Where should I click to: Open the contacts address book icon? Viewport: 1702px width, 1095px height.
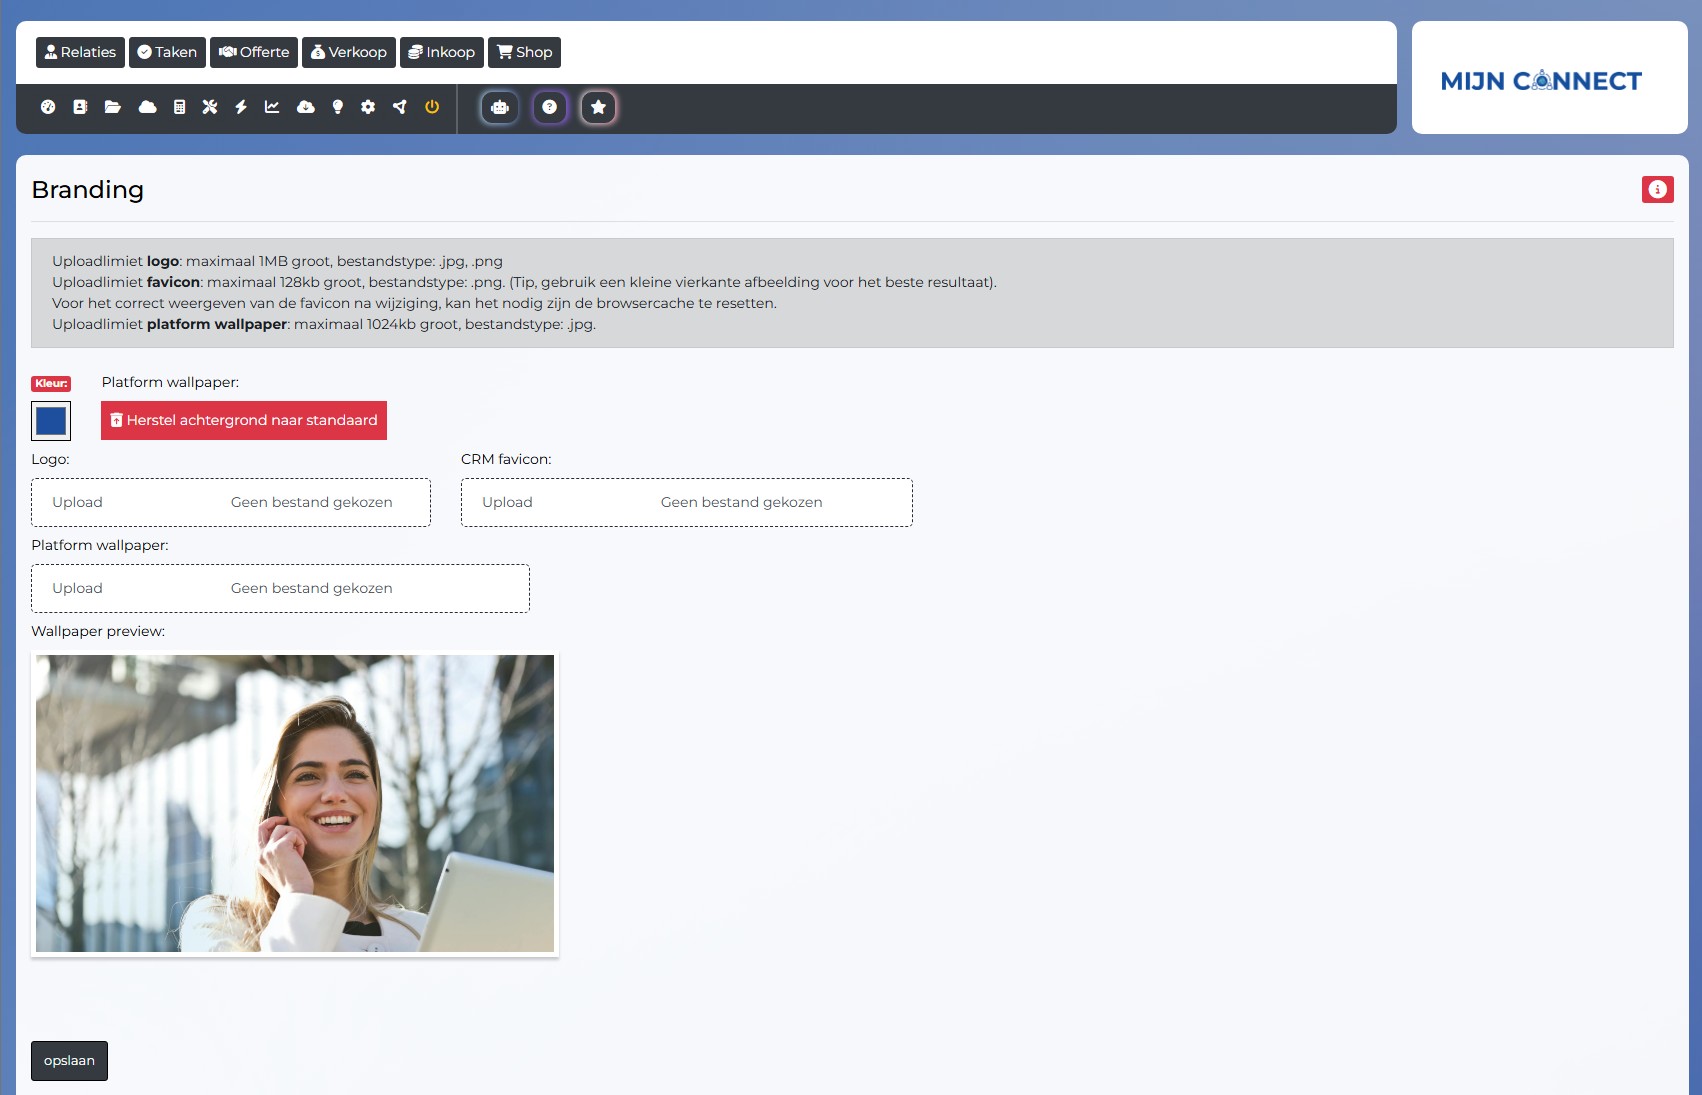(80, 107)
